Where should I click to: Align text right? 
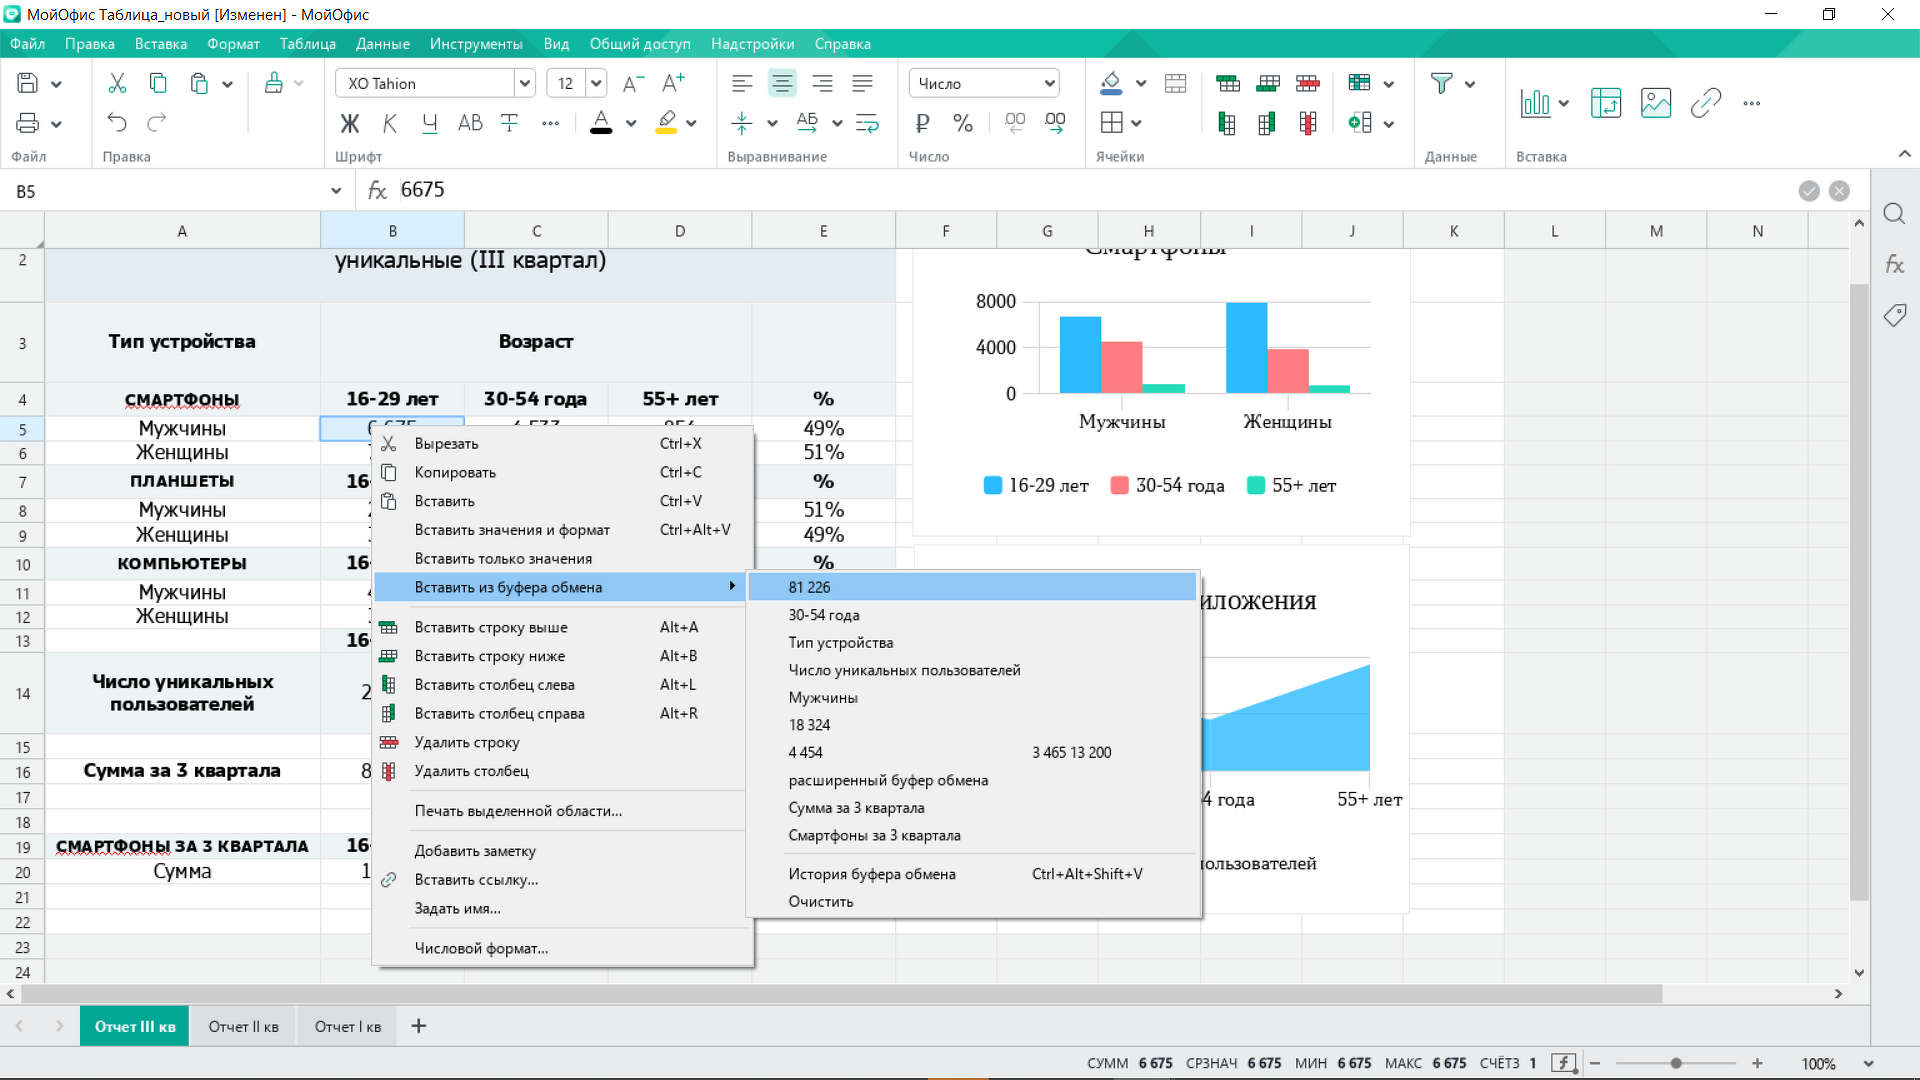[822, 84]
